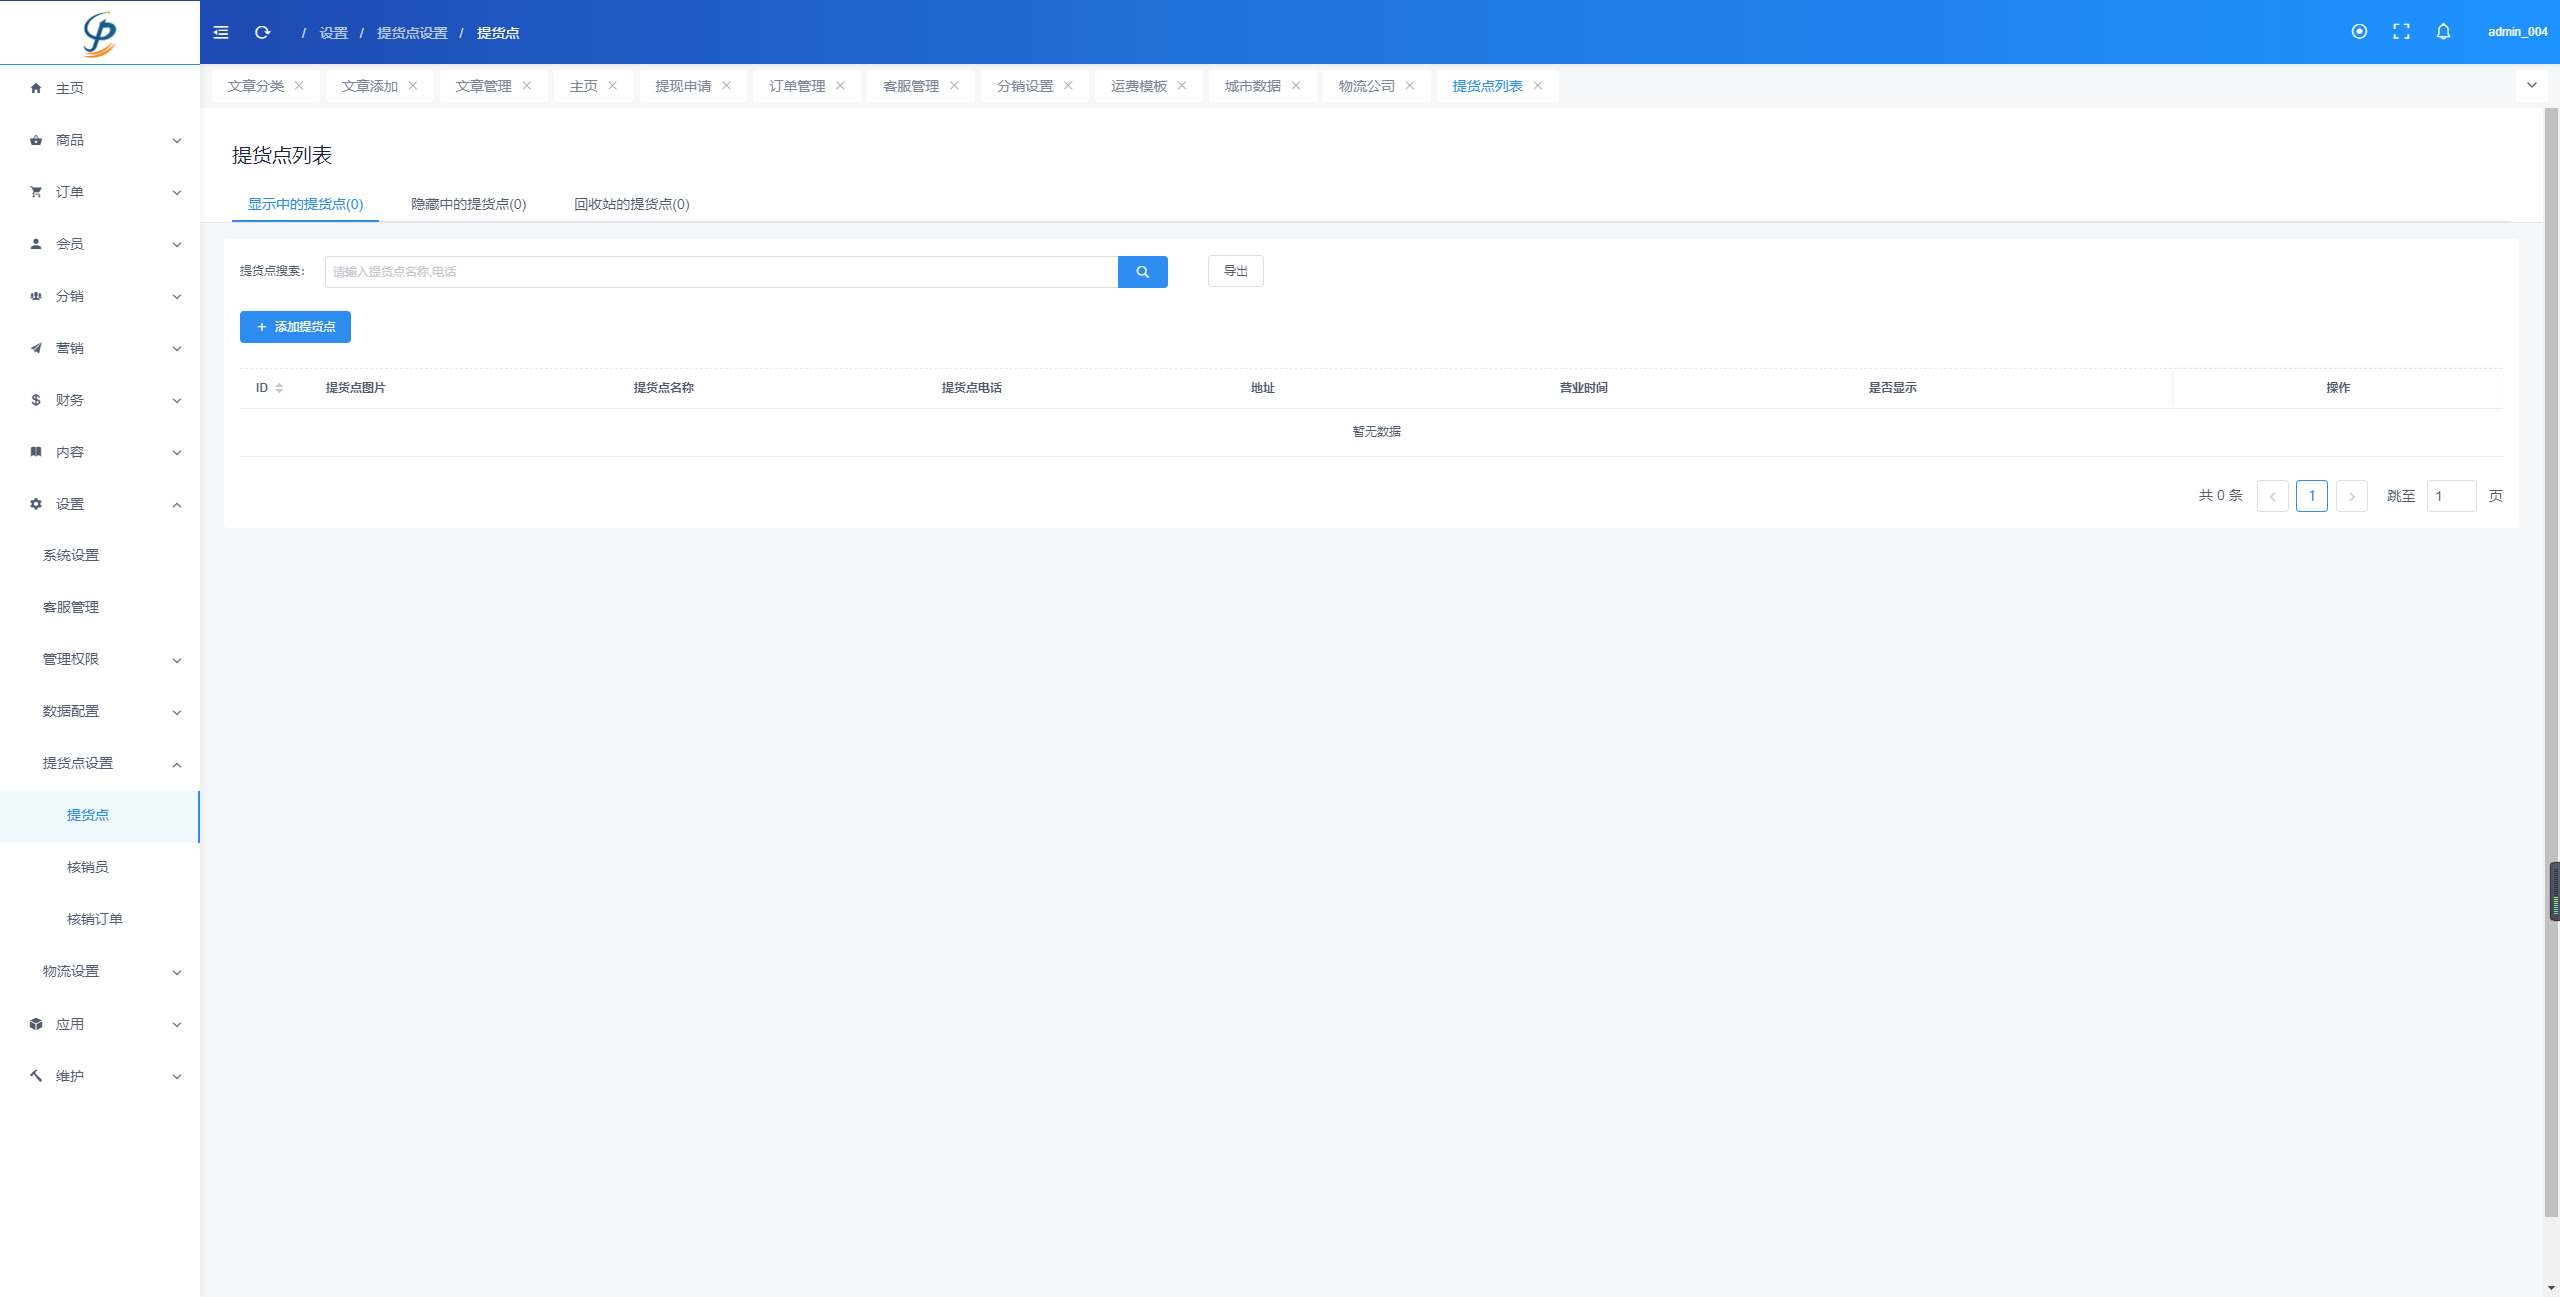Click the refresh page icon
2560x1297 pixels.
click(x=263, y=33)
